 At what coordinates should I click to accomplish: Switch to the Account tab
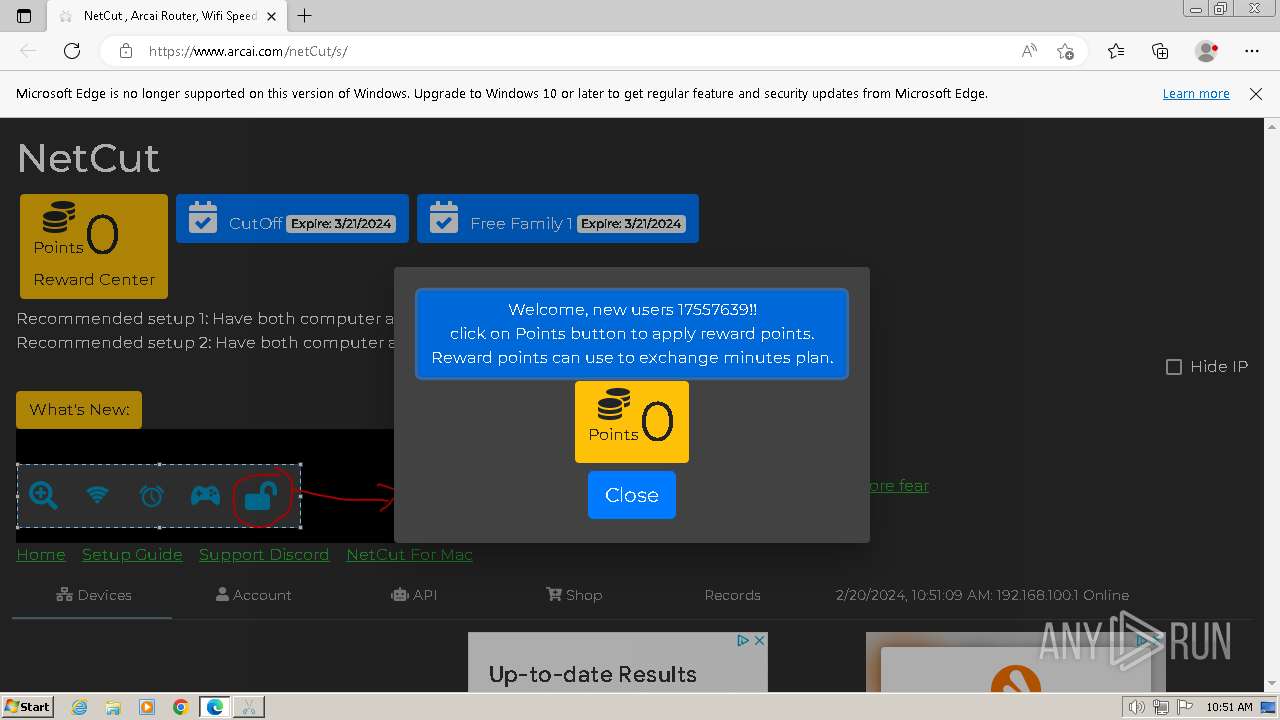point(254,595)
